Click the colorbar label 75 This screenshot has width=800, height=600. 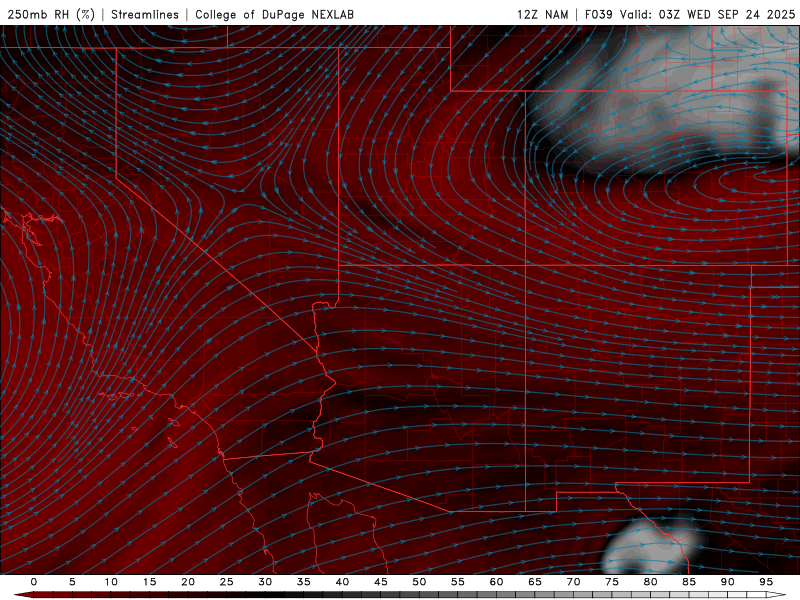(x=612, y=582)
